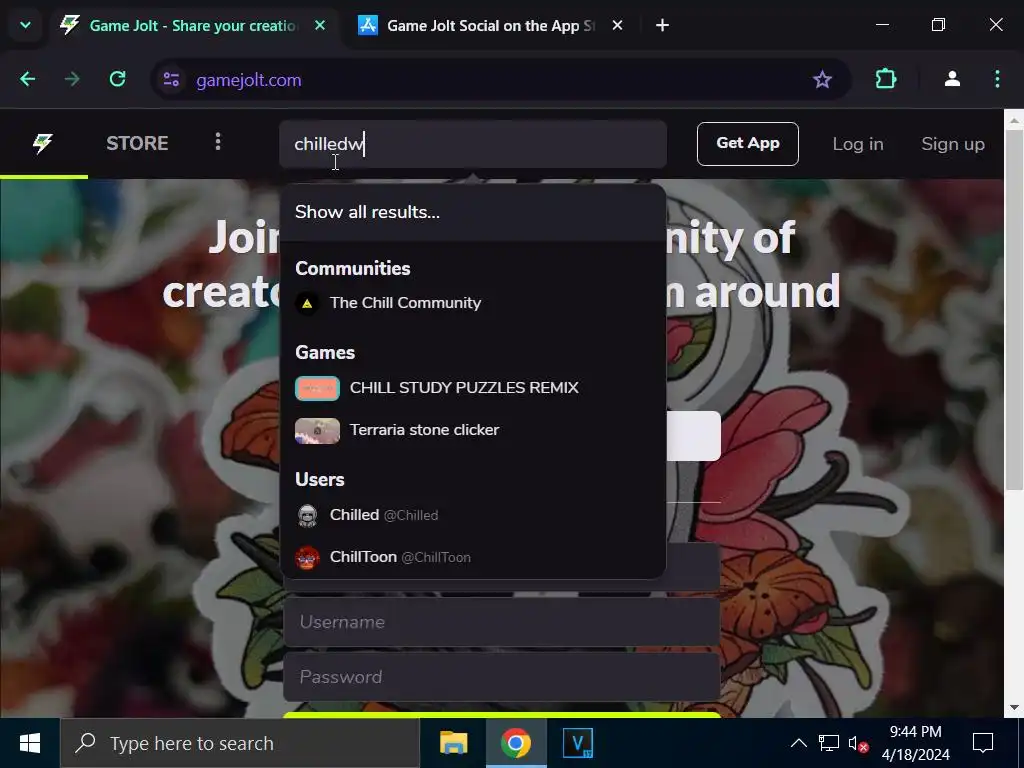1024x768 pixels.
Task: Go back with browser back arrow
Action: [27, 80]
